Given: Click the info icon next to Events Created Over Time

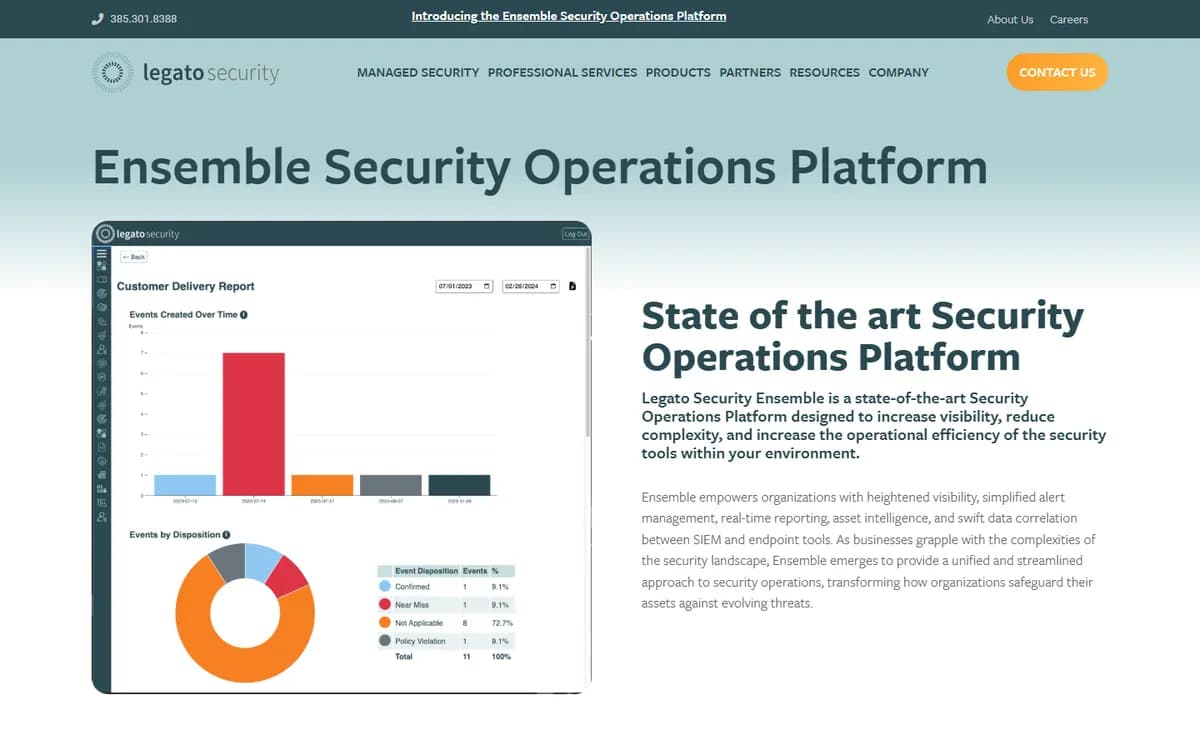Looking at the screenshot, I should pyautogui.click(x=244, y=314).
